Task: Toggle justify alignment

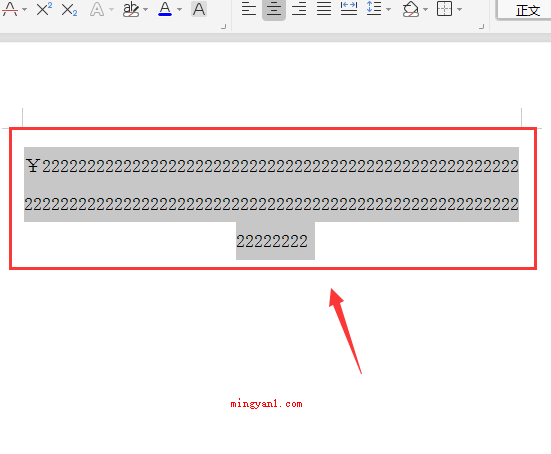Action: point(324,9)
